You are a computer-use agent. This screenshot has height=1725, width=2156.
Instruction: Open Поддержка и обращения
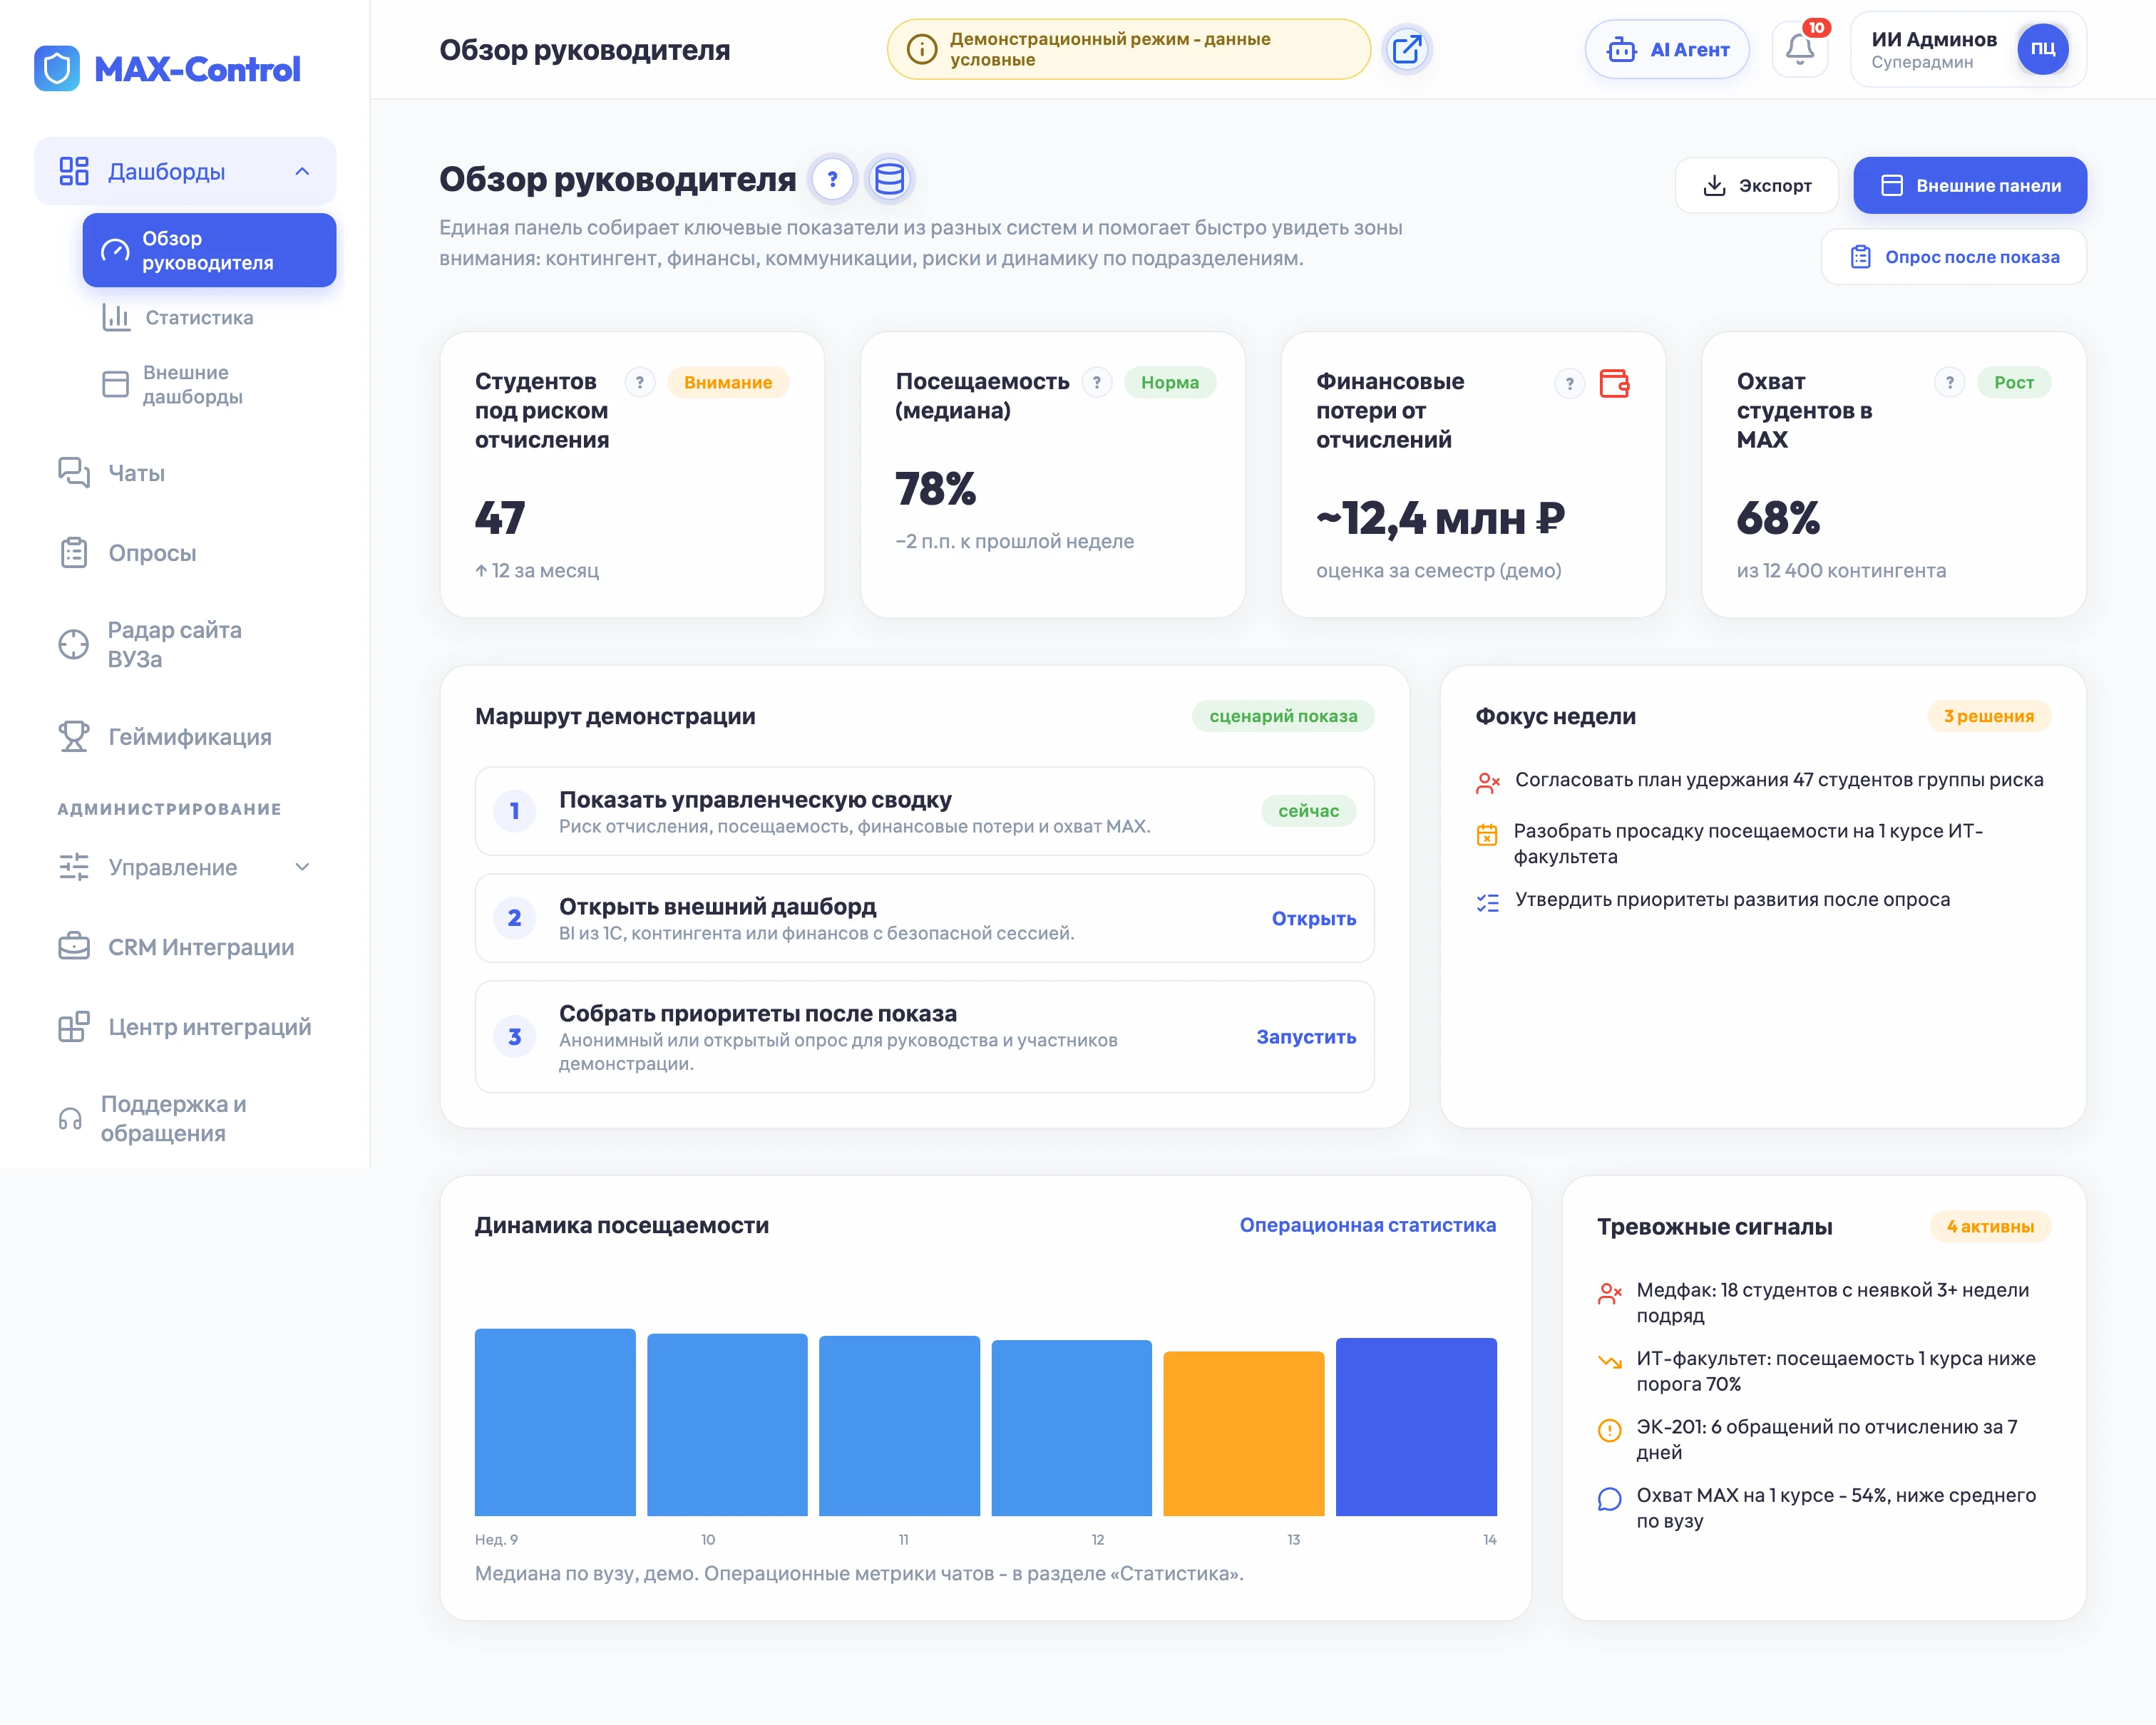tap(185, 1119)
